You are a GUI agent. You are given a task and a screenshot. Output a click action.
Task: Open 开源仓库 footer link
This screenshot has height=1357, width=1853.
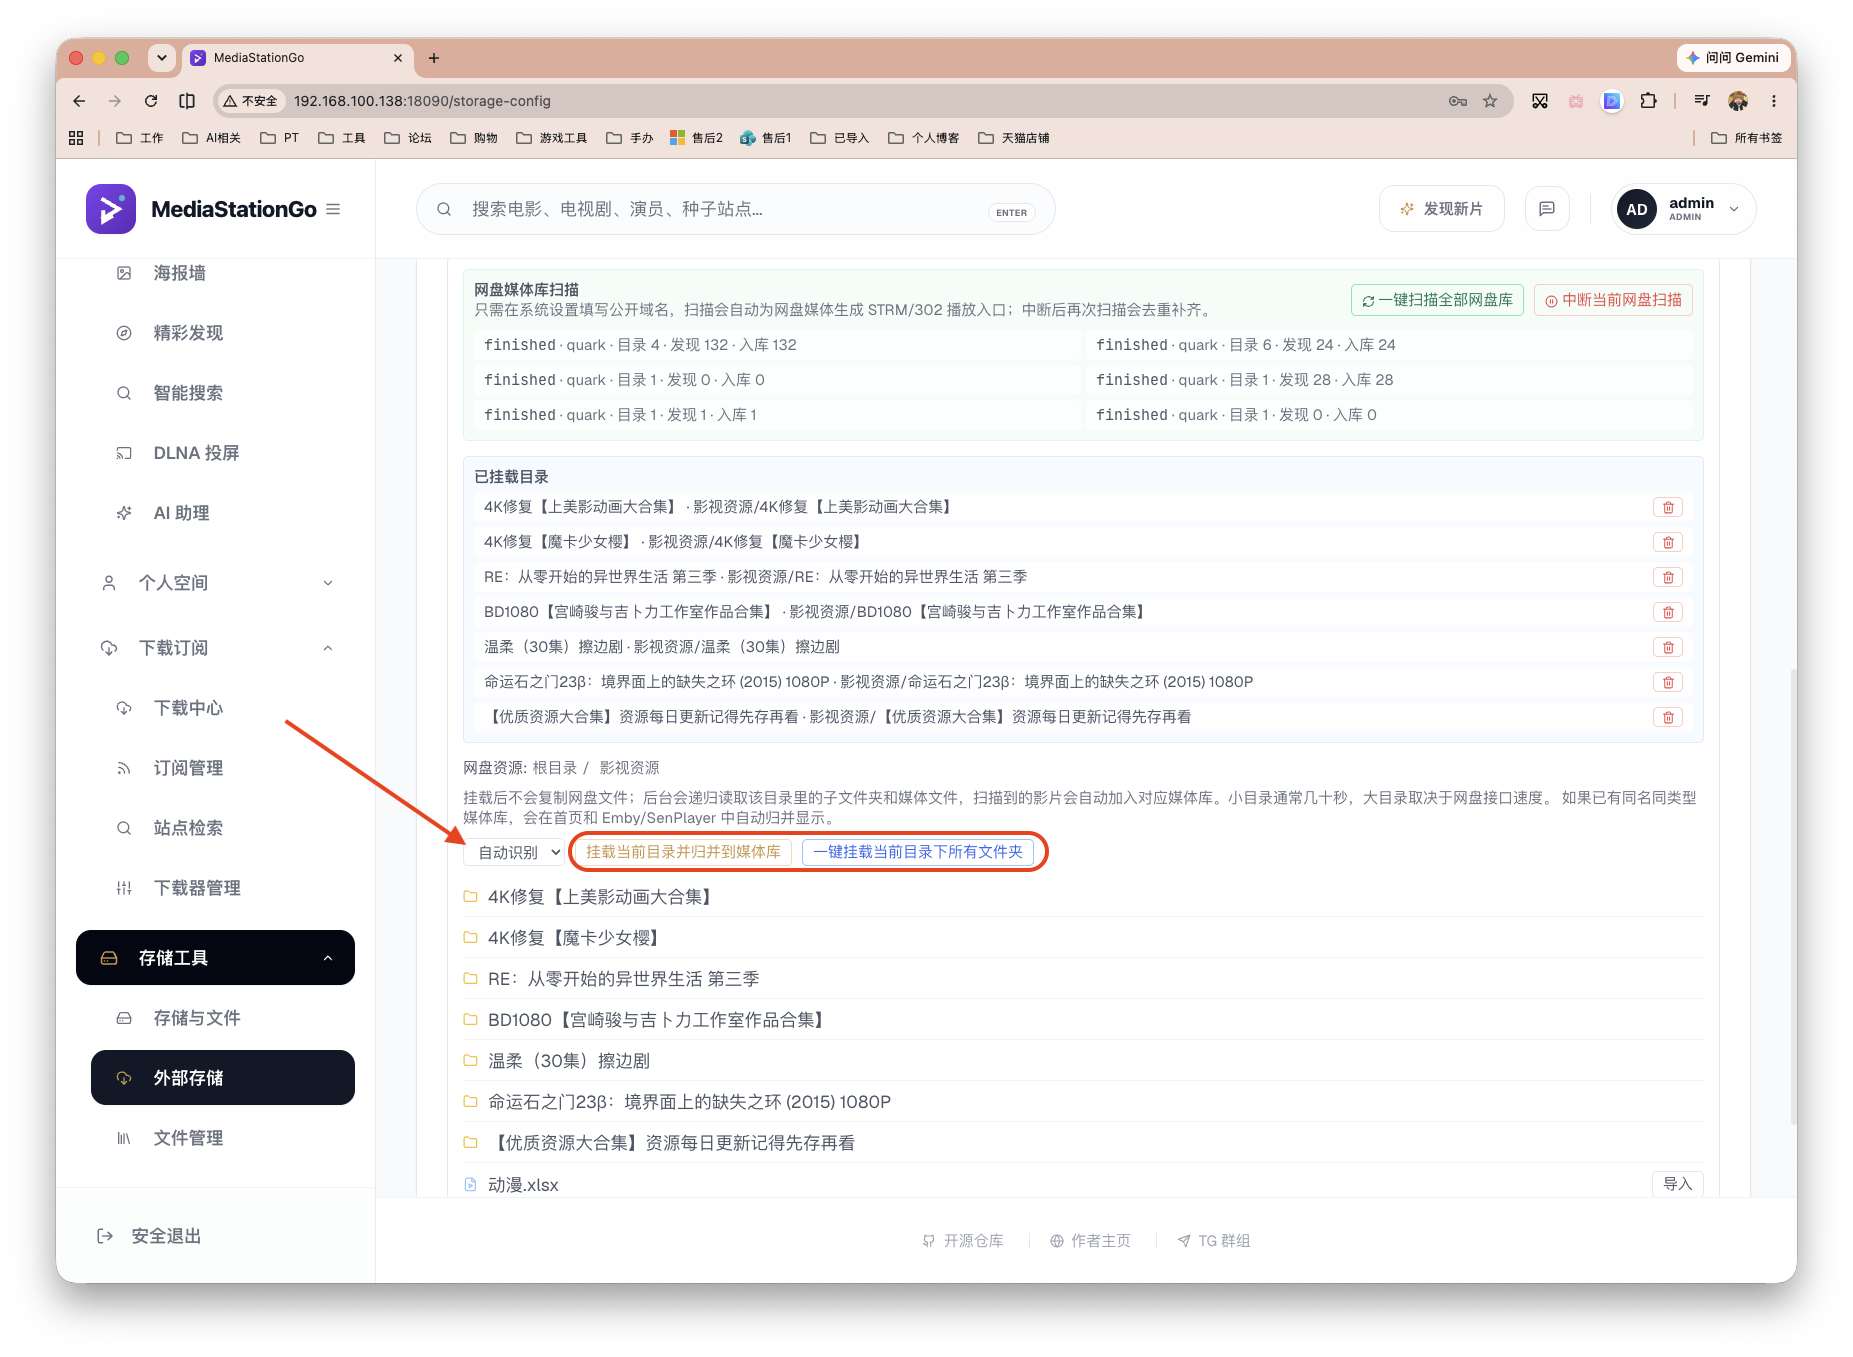[x=962, y=1241]
